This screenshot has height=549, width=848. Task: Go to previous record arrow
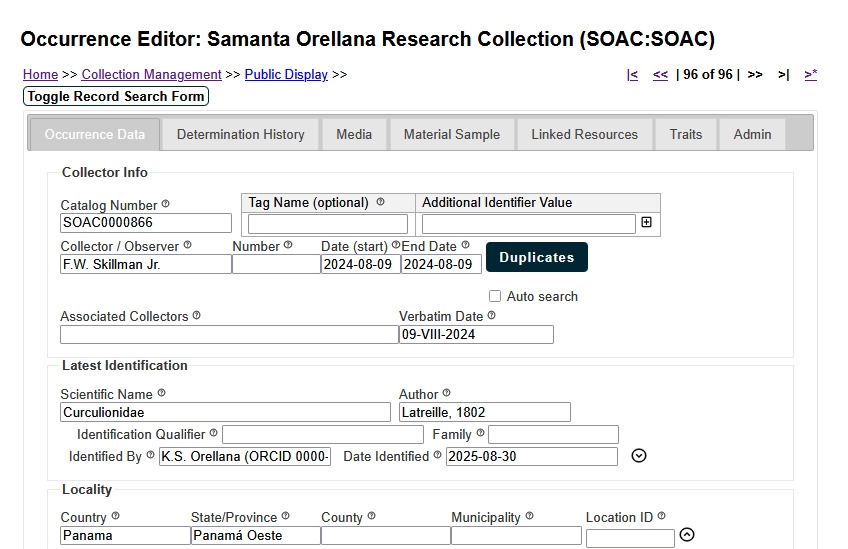click(660, 75)
